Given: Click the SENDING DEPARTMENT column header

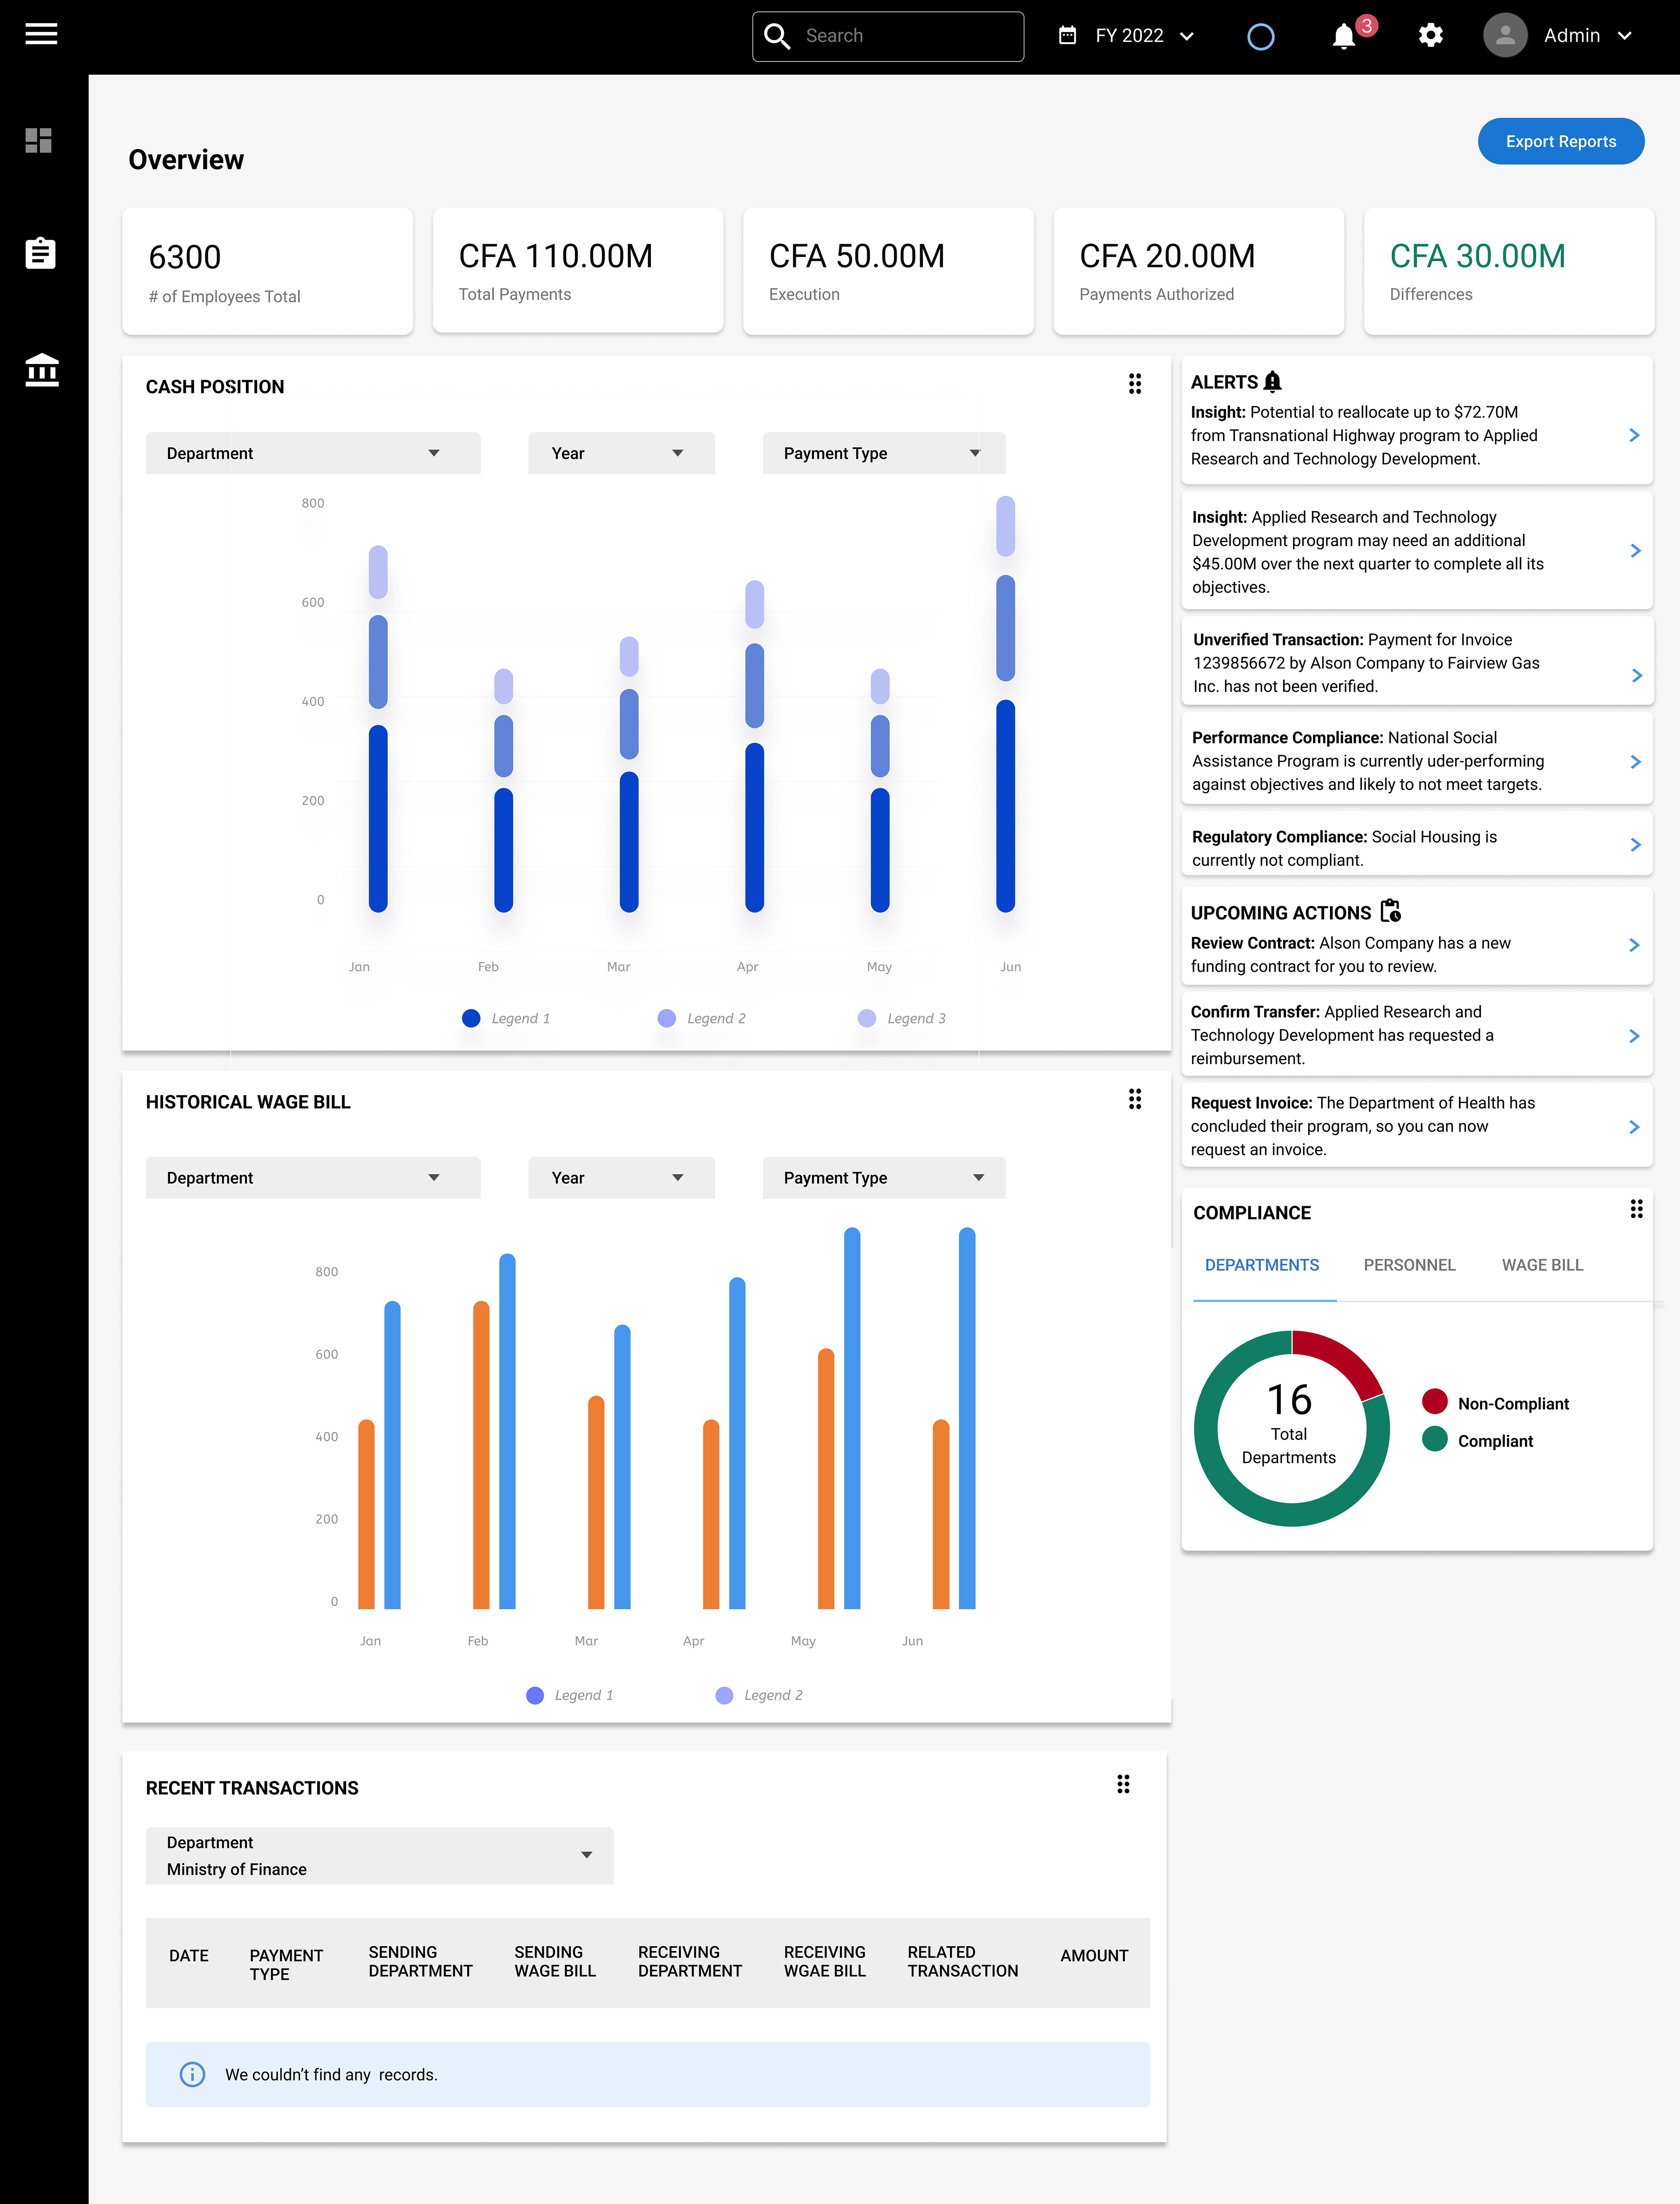Looking at the screenshot, I should 420,1962.
